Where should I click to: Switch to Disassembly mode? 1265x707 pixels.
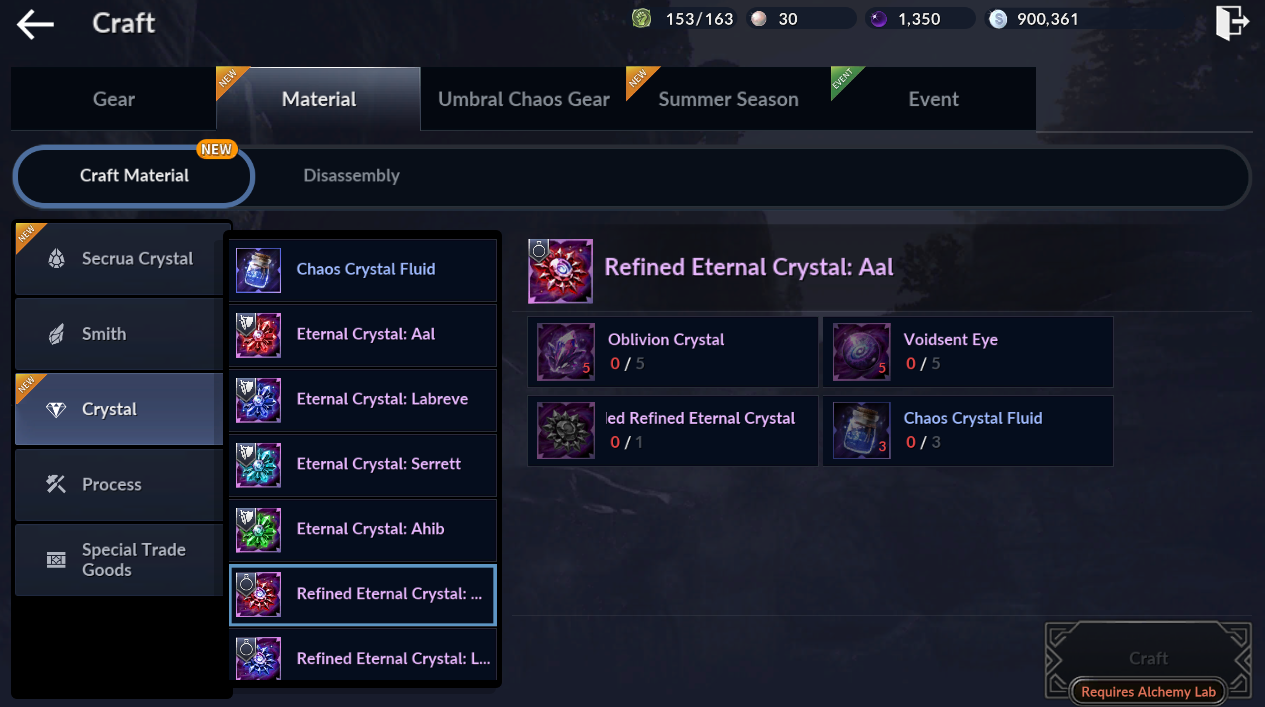(x=352, y=176)
